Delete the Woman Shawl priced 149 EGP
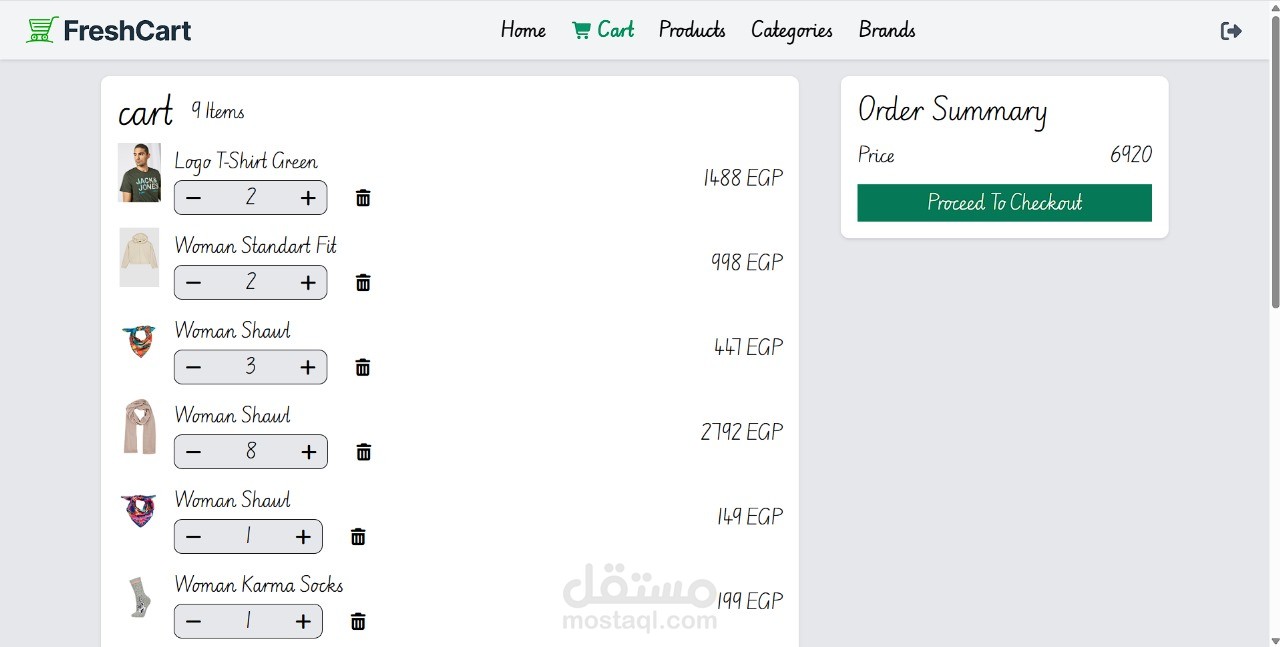 coord(358,537)
